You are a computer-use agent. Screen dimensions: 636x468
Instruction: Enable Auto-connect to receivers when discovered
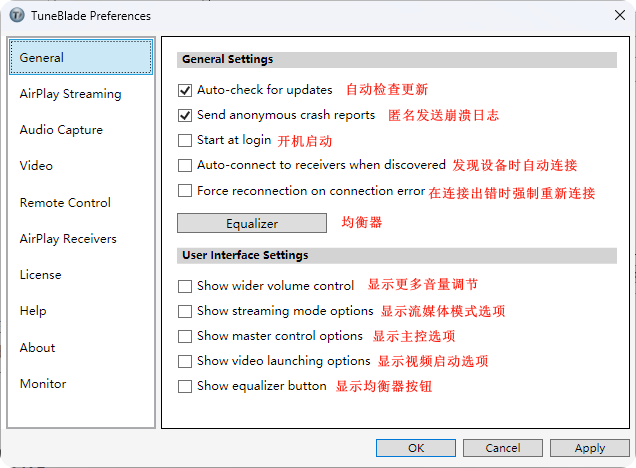[185, 165]
